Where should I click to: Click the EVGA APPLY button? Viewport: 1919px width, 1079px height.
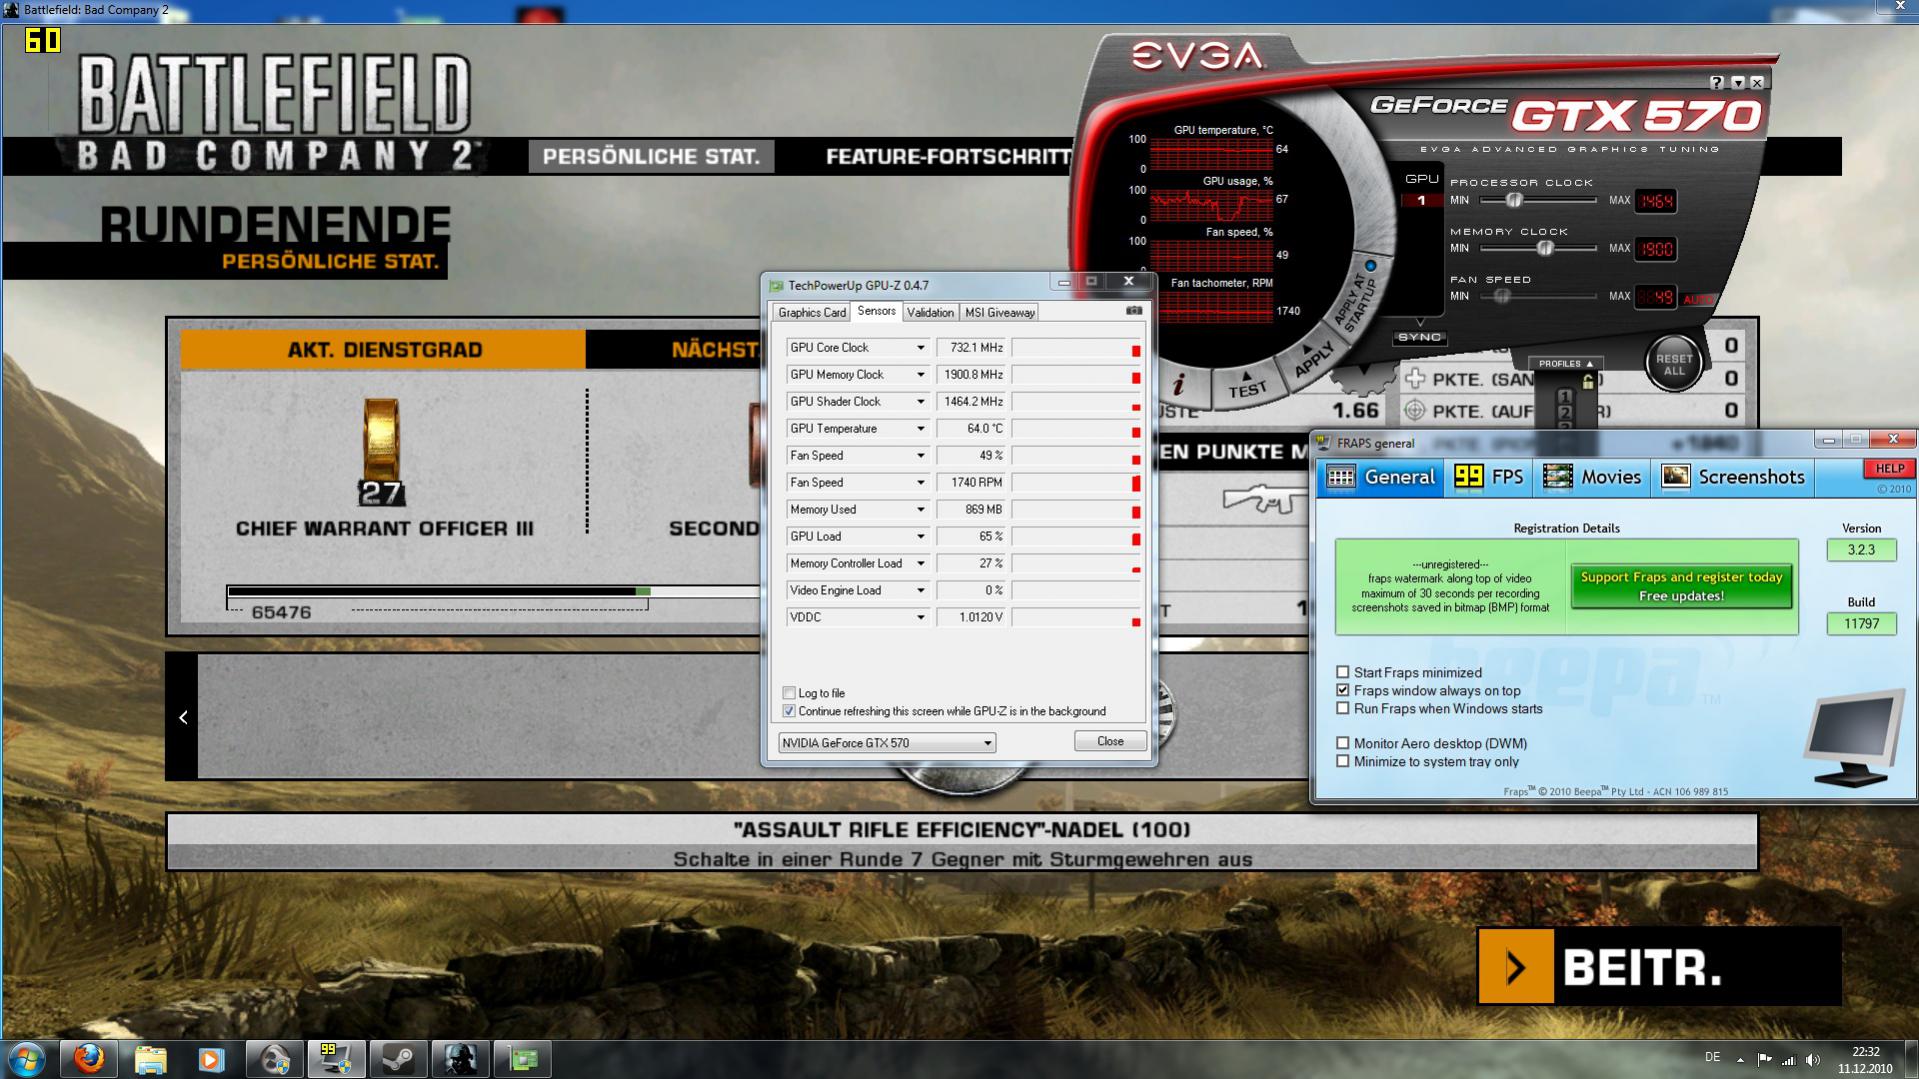pos(1313,360)
